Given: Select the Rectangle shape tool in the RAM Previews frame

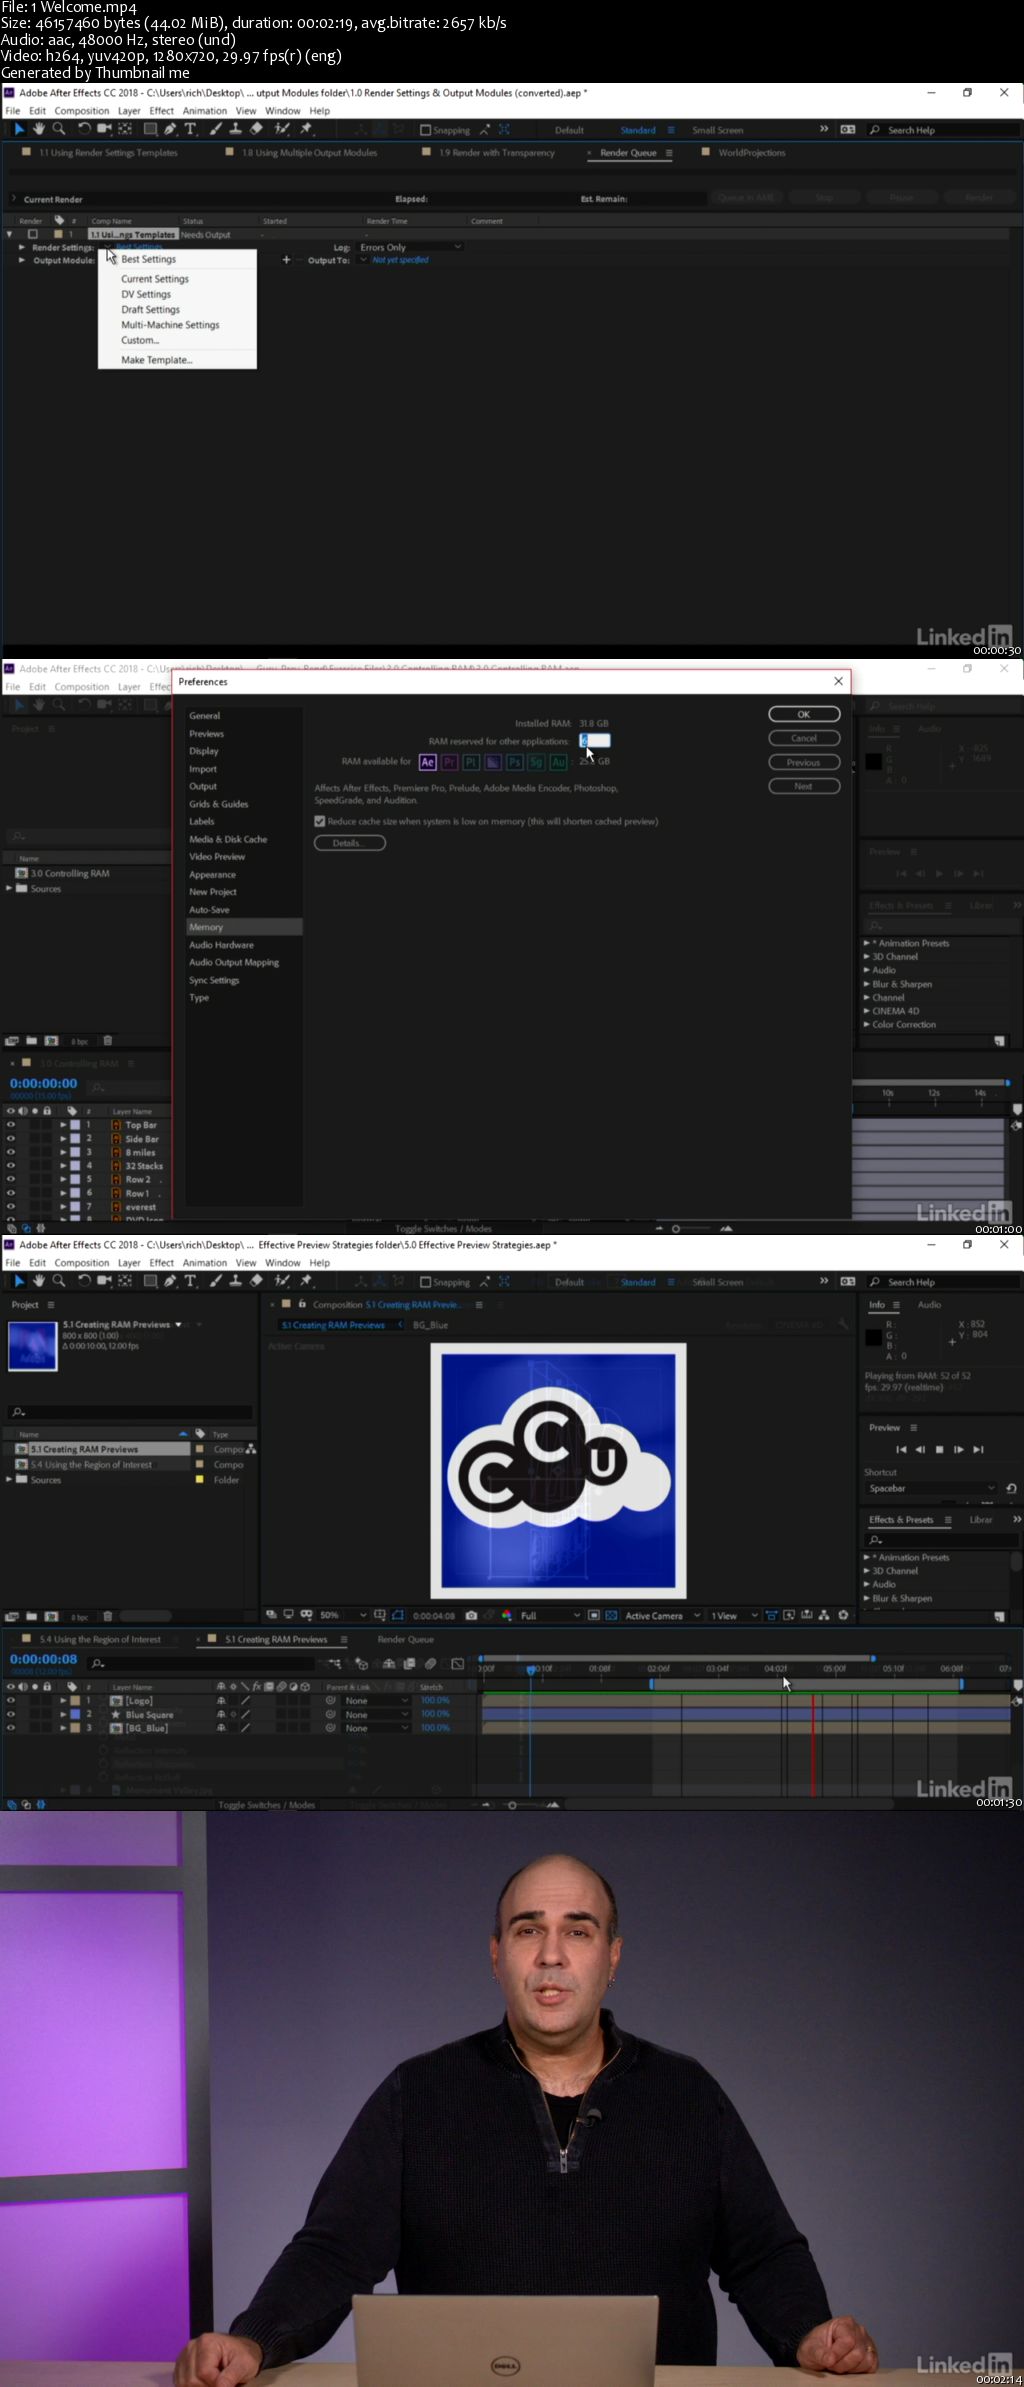Looking at the screenshot, I should tap(151, 1281).
